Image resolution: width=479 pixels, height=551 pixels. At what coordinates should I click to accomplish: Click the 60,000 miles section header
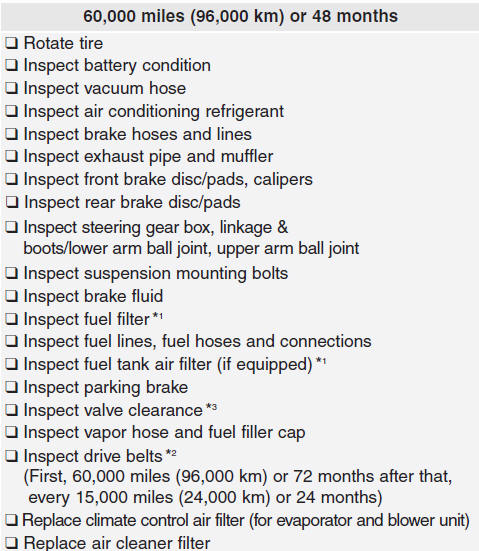coord(240,16)
